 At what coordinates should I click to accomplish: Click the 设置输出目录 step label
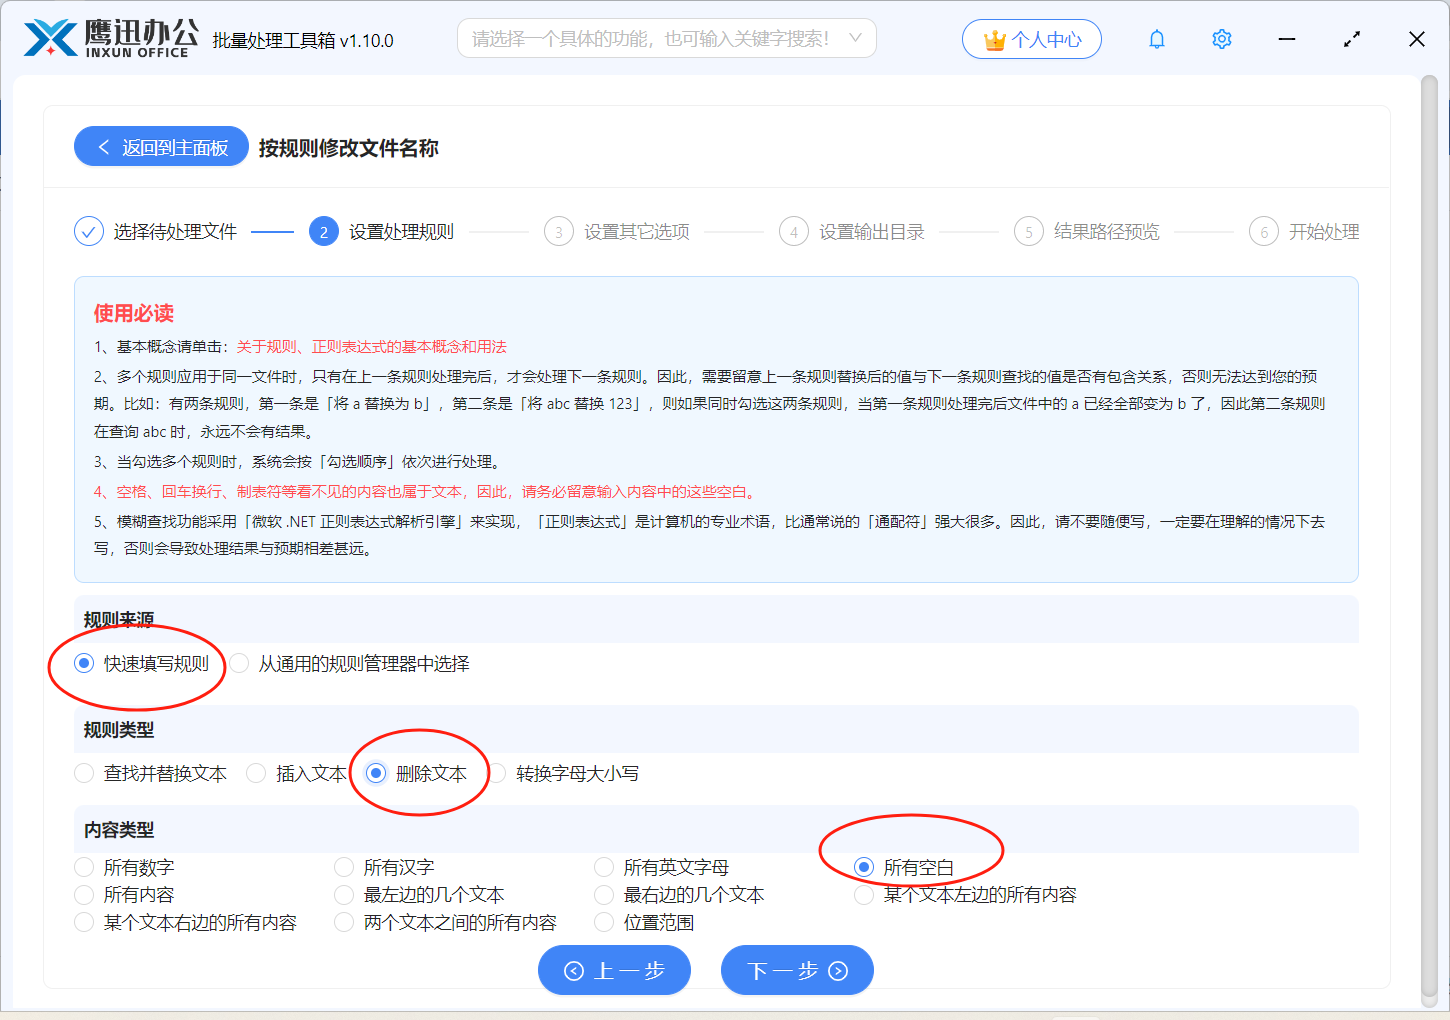872,232
